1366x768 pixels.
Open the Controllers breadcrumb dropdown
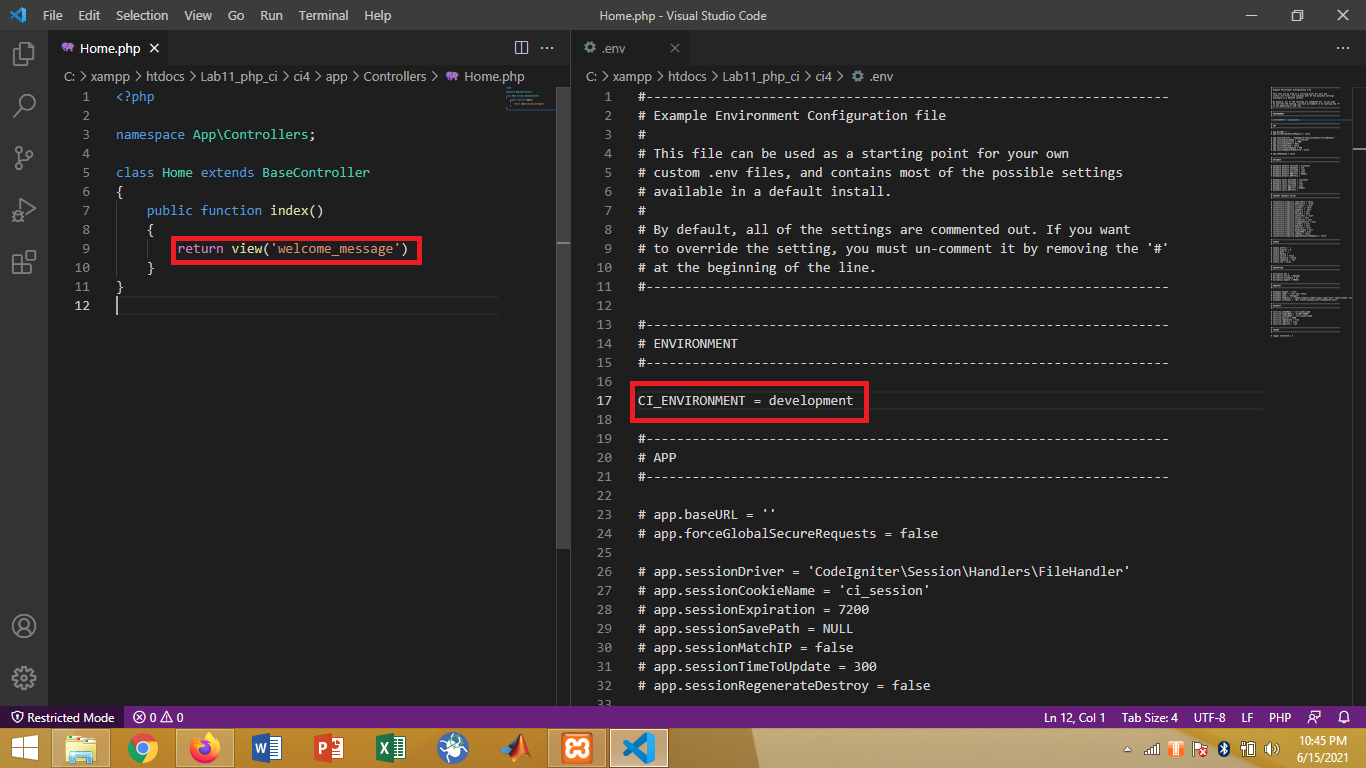click(x=395, y=76)
